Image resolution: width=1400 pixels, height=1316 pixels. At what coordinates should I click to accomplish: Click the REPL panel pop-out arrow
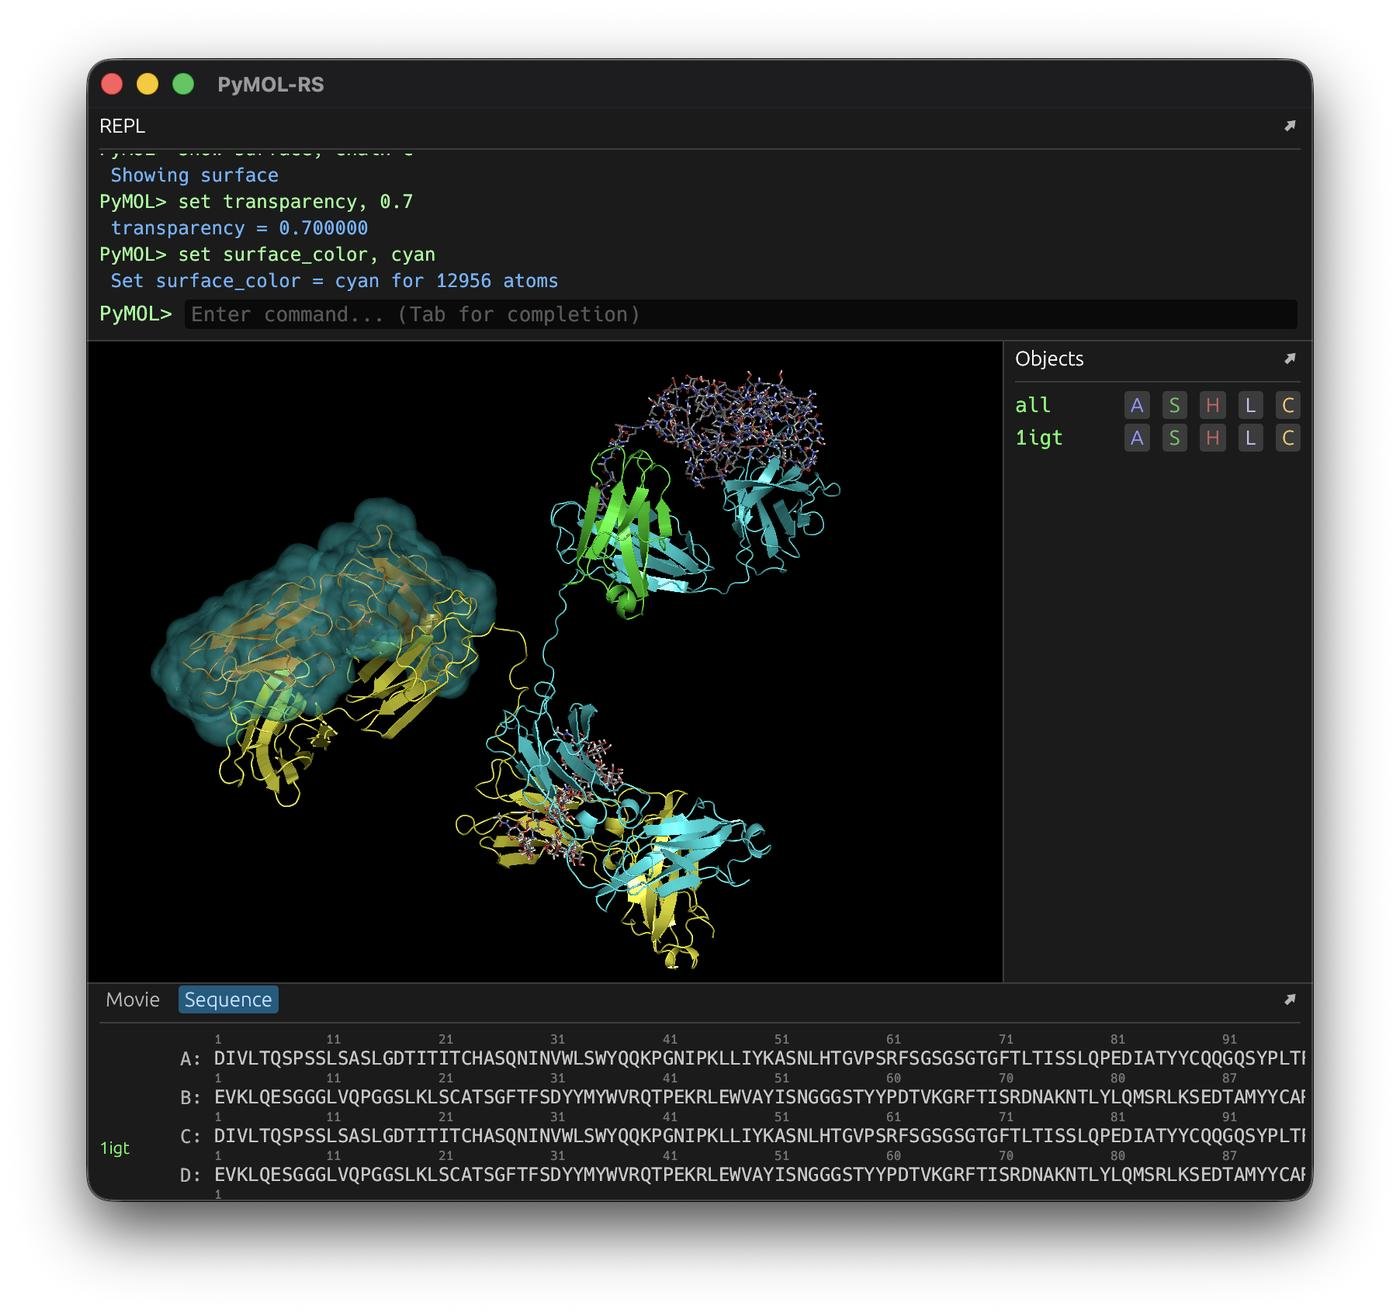1289,126
